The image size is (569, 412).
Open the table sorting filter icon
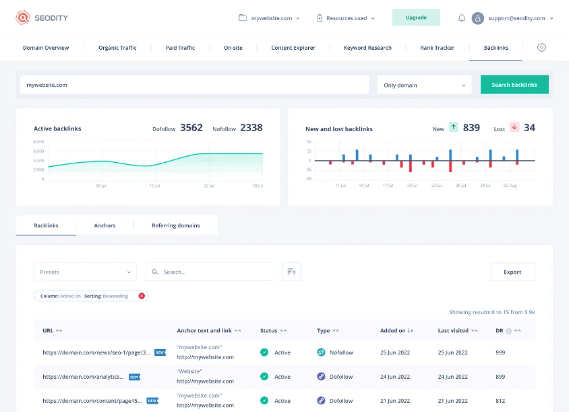coord(291,272)
